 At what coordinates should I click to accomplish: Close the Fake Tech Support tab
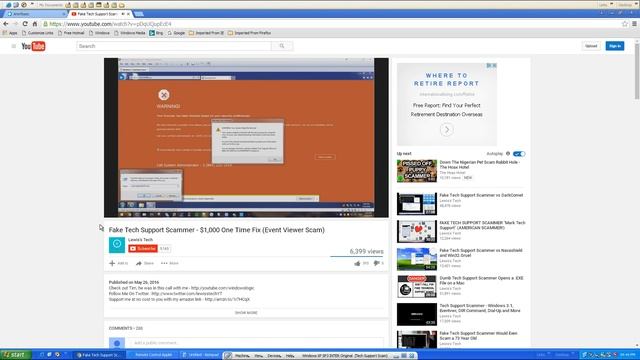click(x=128, y=14)
